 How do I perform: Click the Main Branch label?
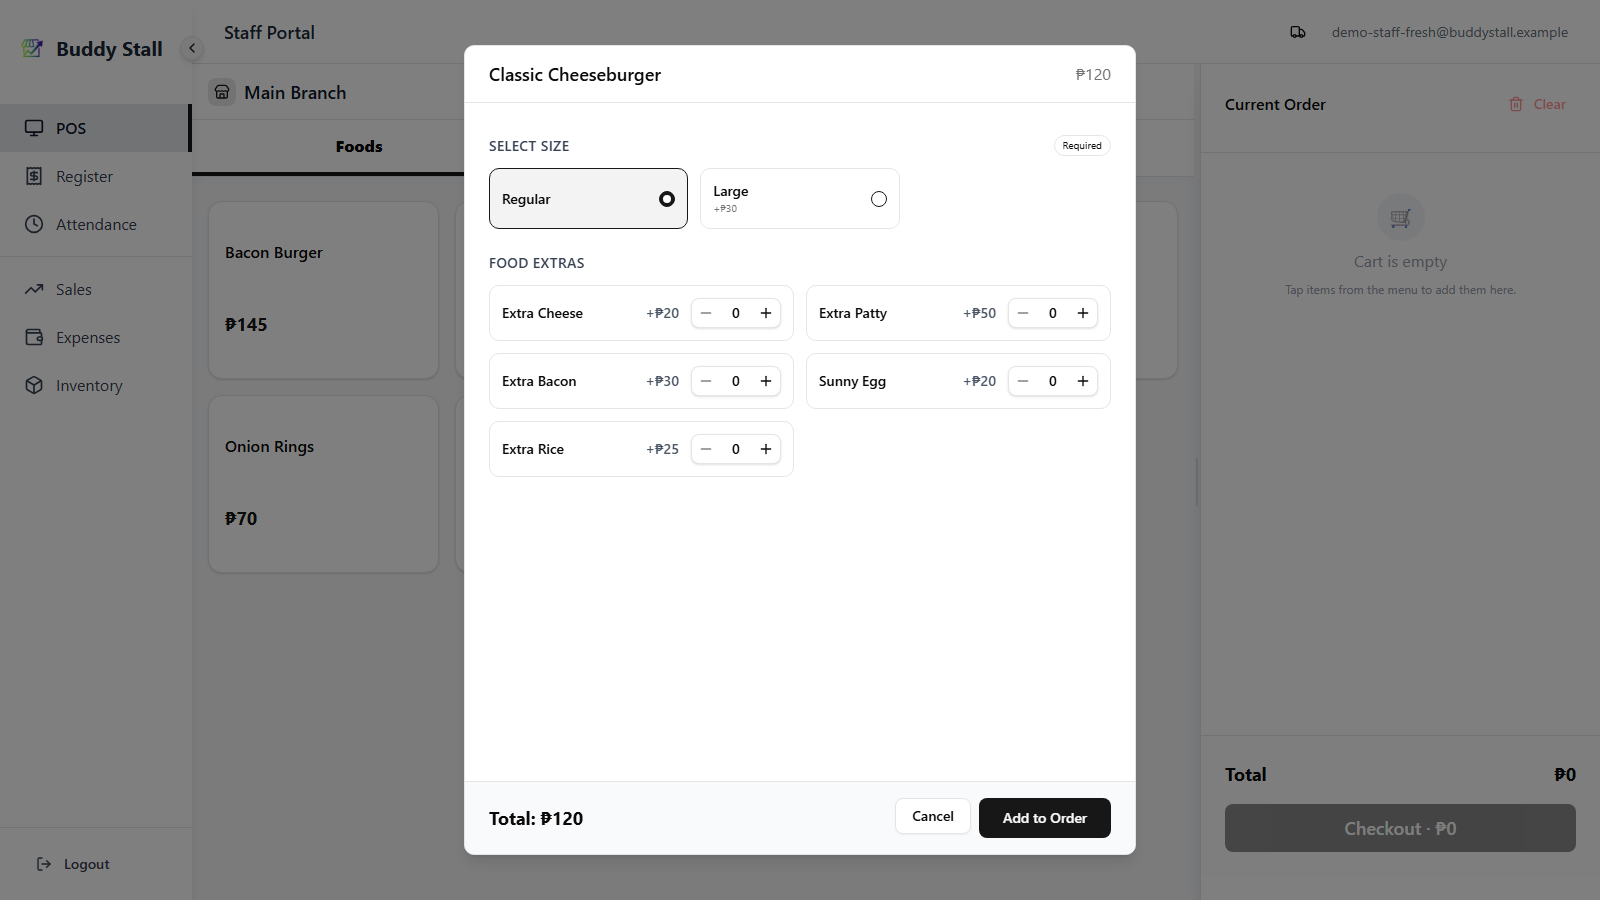pyautogui.click(x=295, y=92)
